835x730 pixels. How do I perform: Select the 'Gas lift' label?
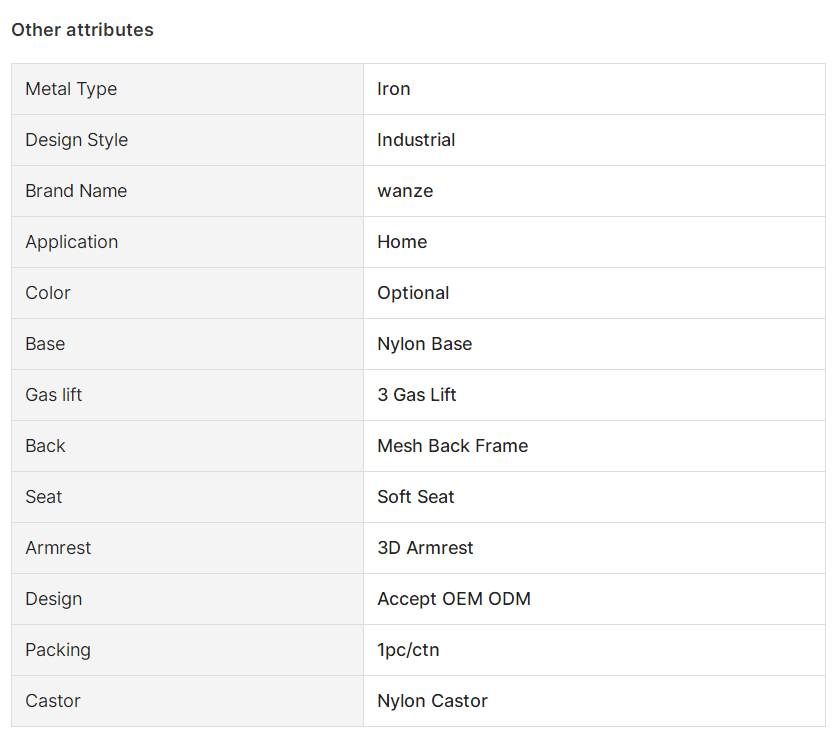click(54, 395)
